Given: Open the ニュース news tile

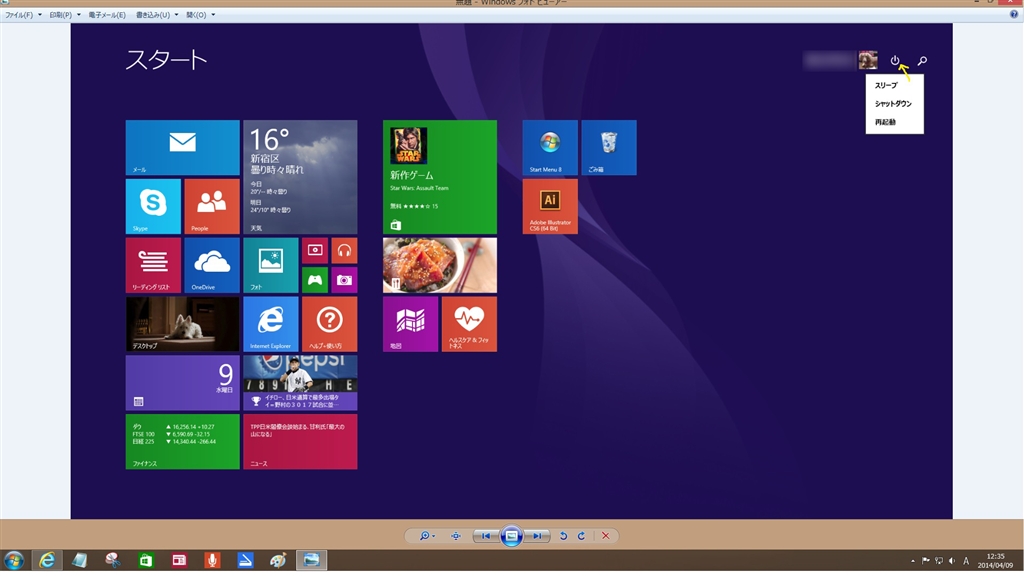Looking at the screenshot, I should pyautogui.click(x=300, y=441).
